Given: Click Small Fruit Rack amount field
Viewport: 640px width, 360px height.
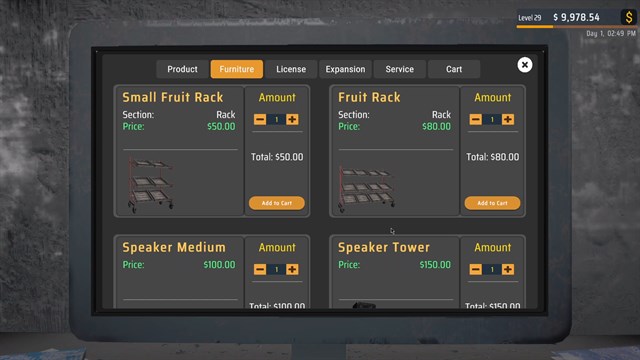Looking at the screenshot, I should pyautogui.click(x=276, y=119).
